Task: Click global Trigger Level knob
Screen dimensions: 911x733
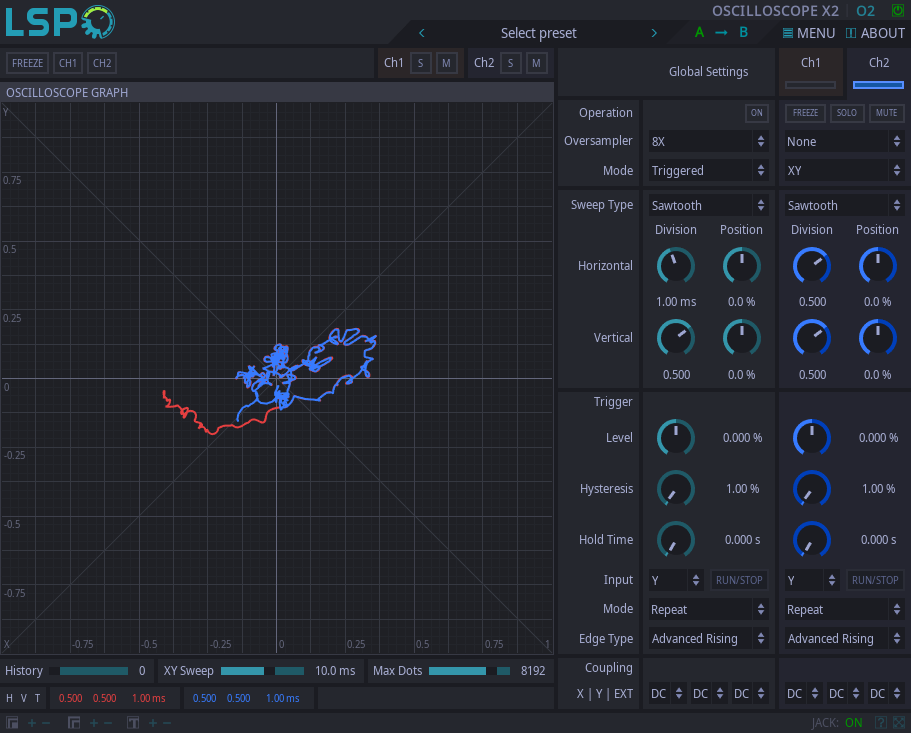Action: click(676, 437)
